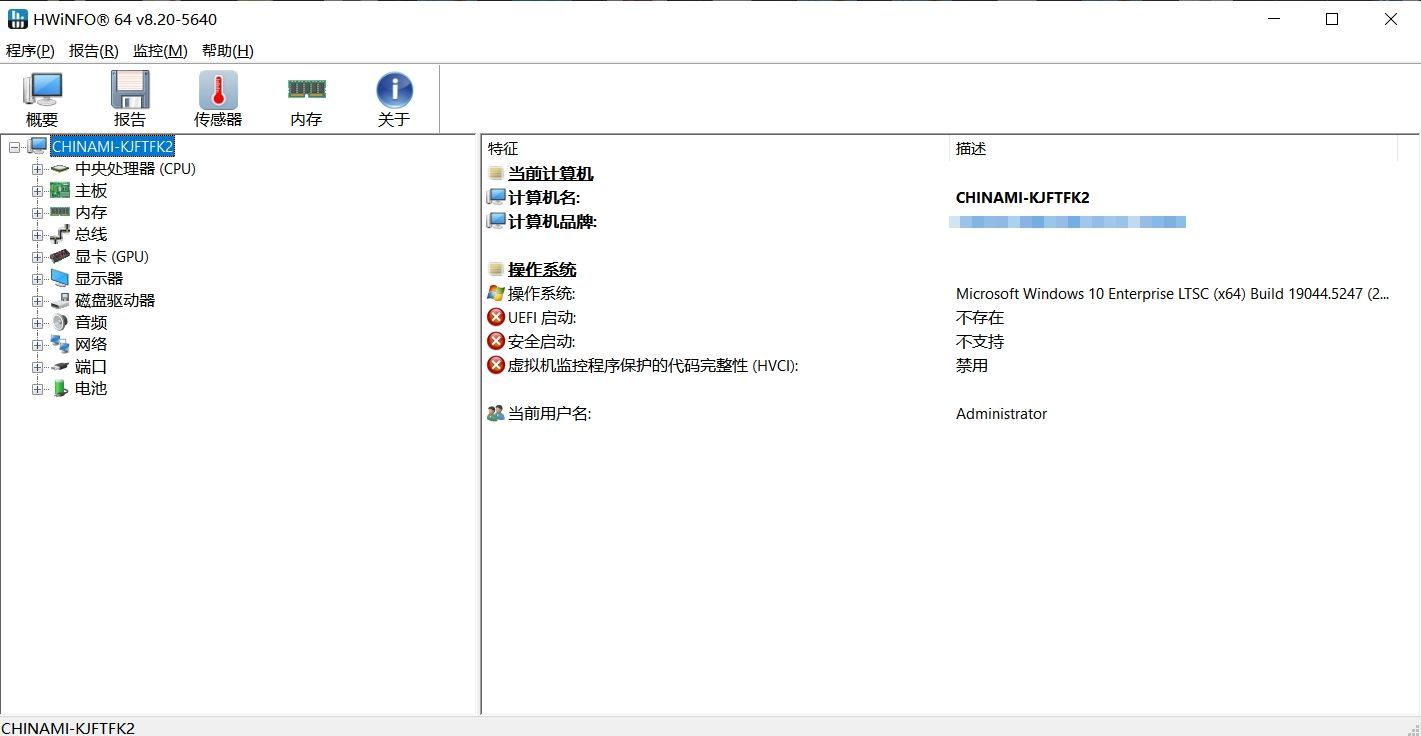Select the 中央处理器 (CPU) tree label
This screenshot has width=1421, height=736.
136,169
